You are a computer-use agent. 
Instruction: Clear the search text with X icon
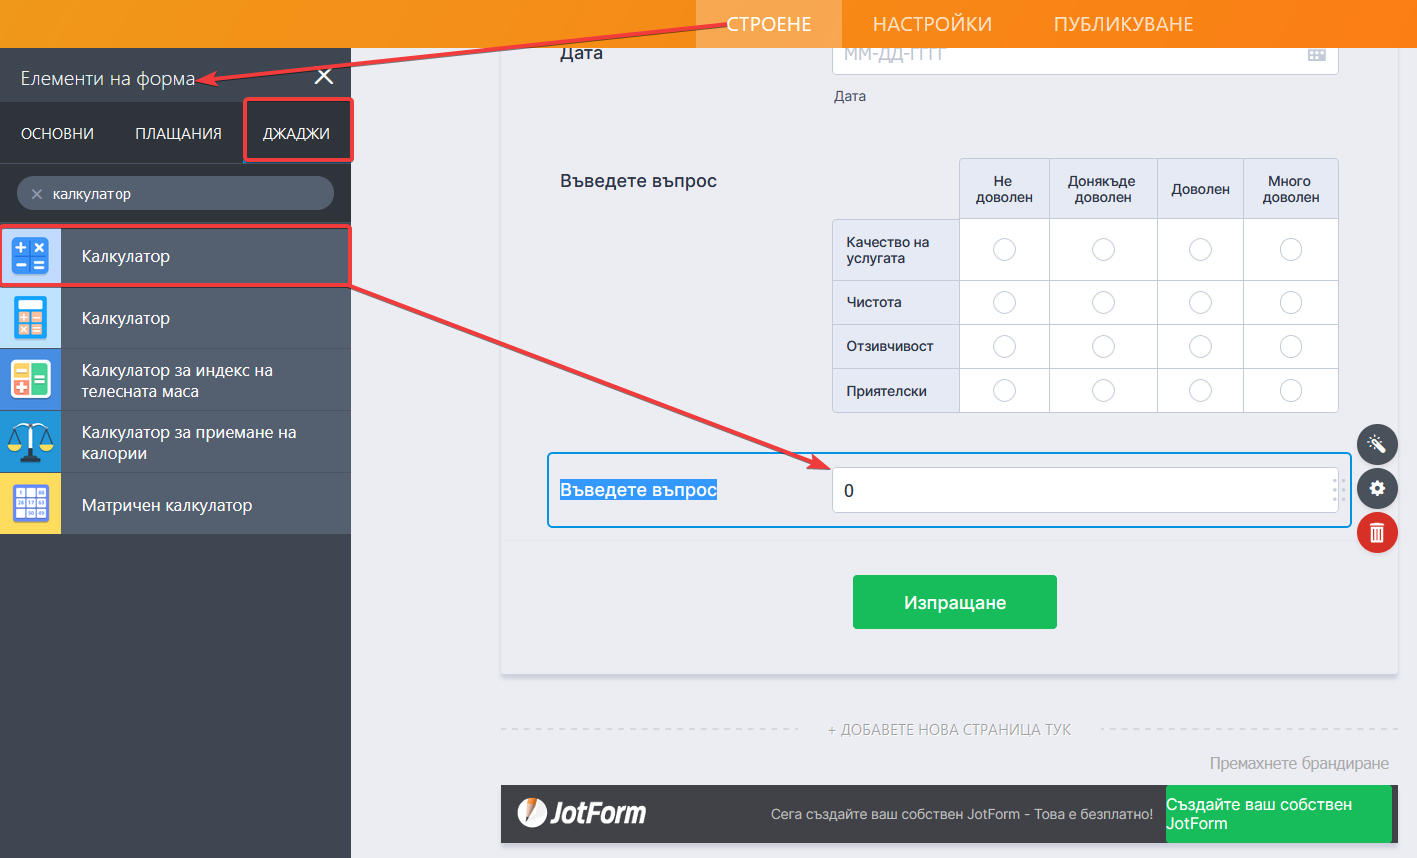(37, 194)
